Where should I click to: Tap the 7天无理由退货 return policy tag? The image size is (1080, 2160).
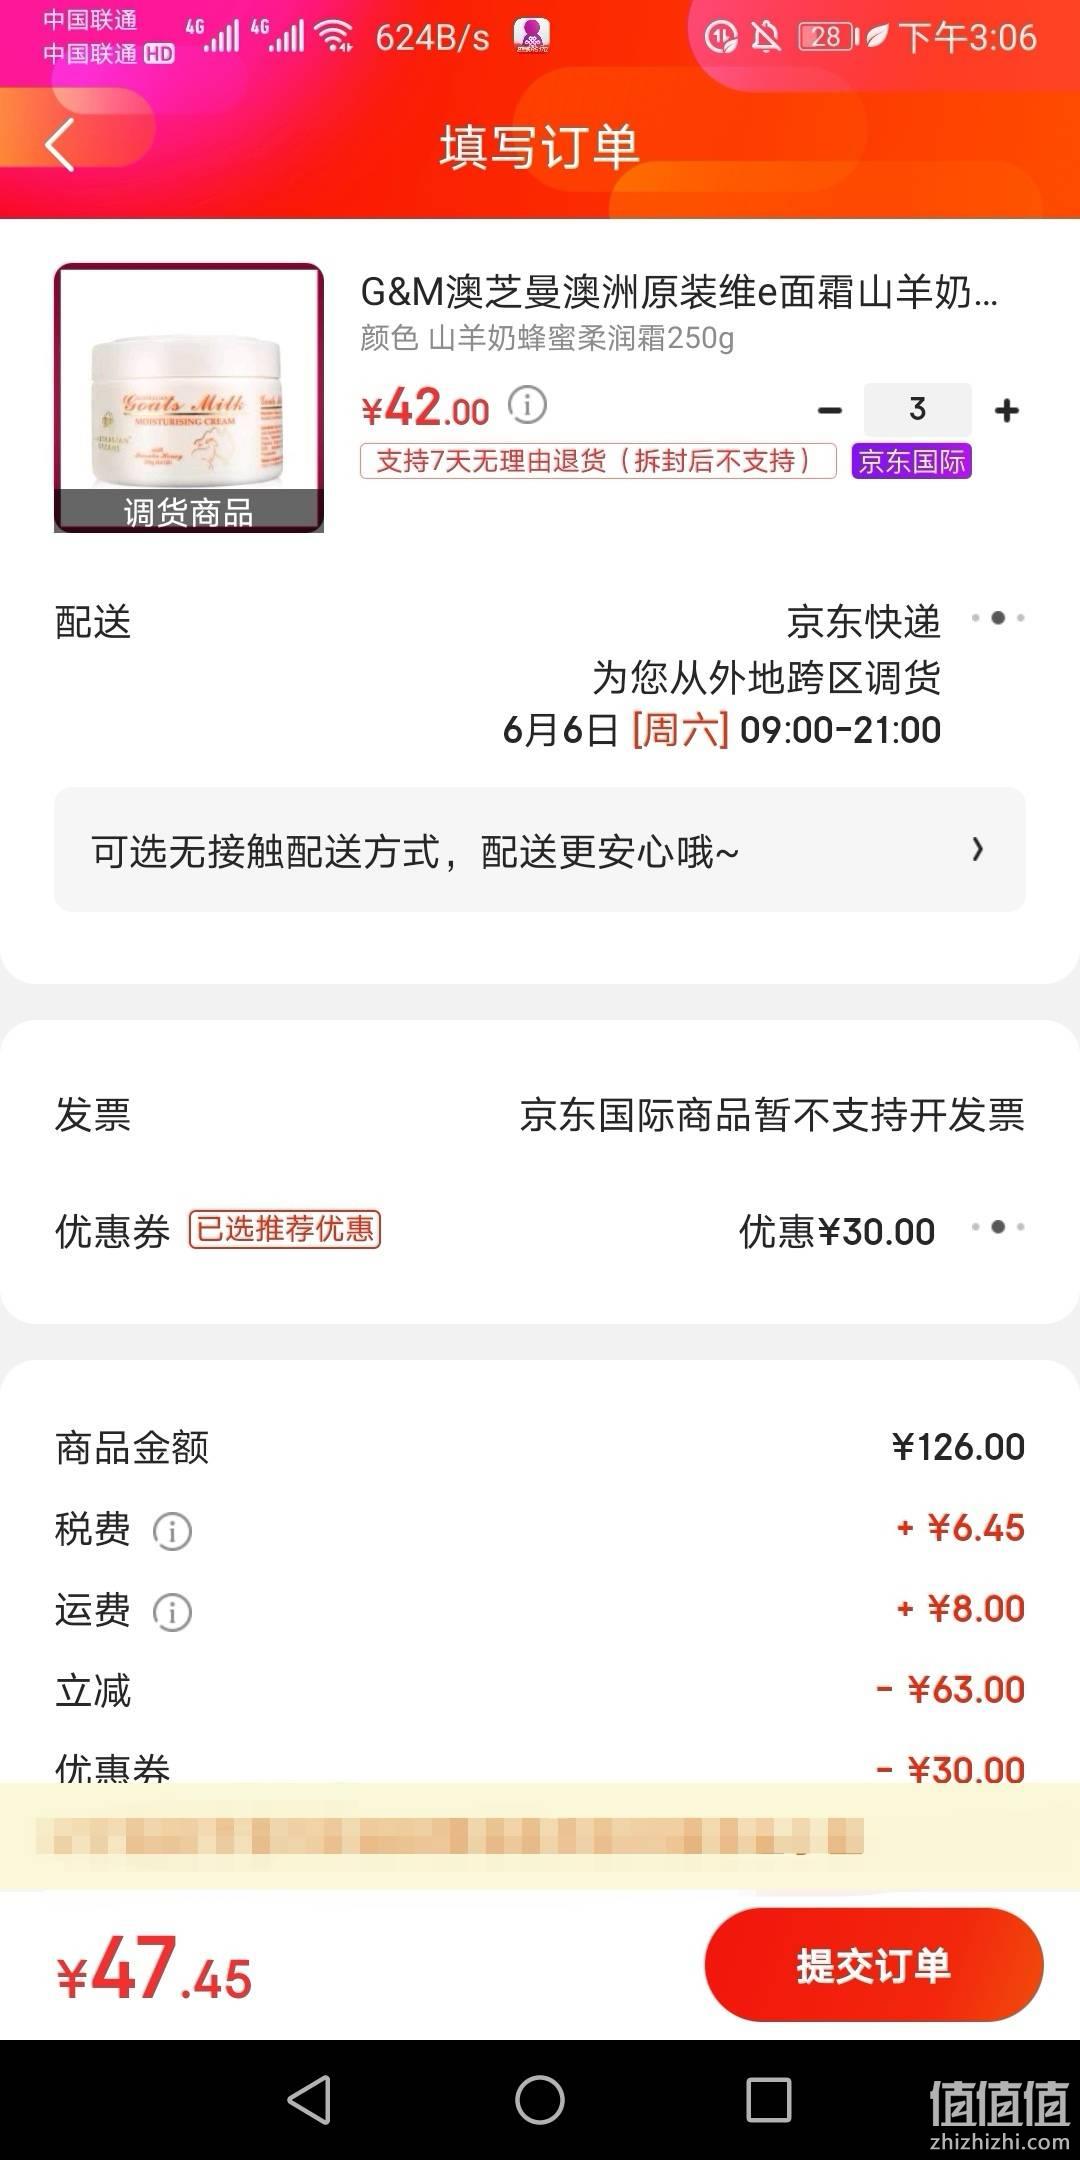[x=598, y=461]
